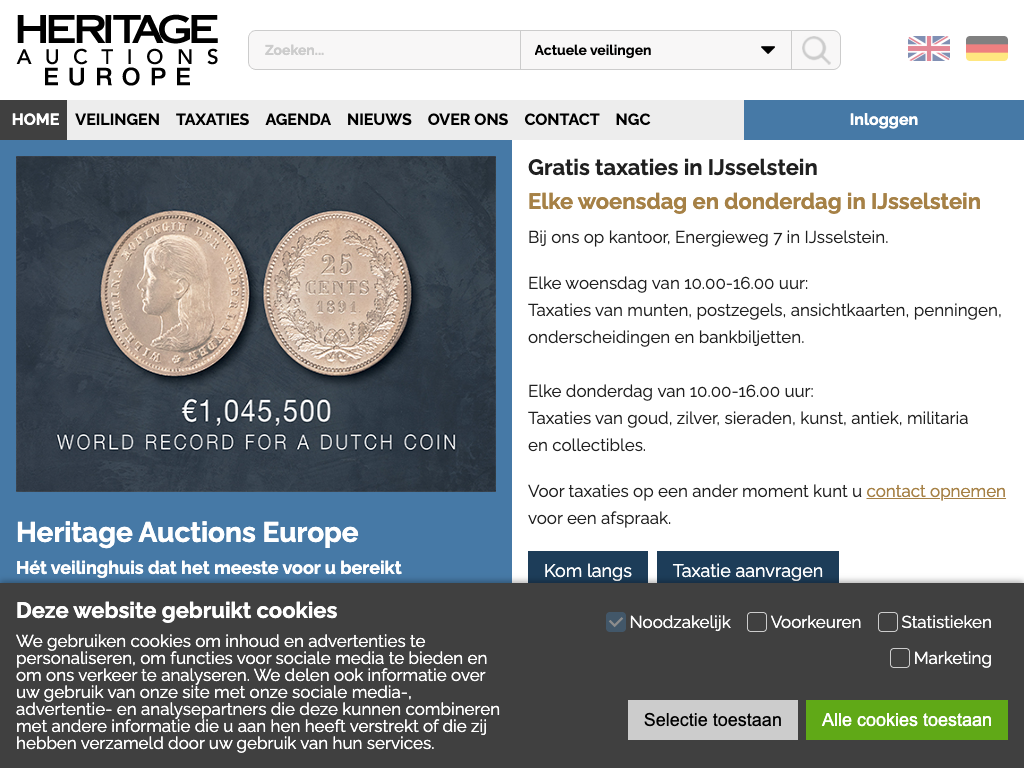Click the magnifying glass search icon
The width and height of the screenshot is (1024, 768).
coord(816,50)
